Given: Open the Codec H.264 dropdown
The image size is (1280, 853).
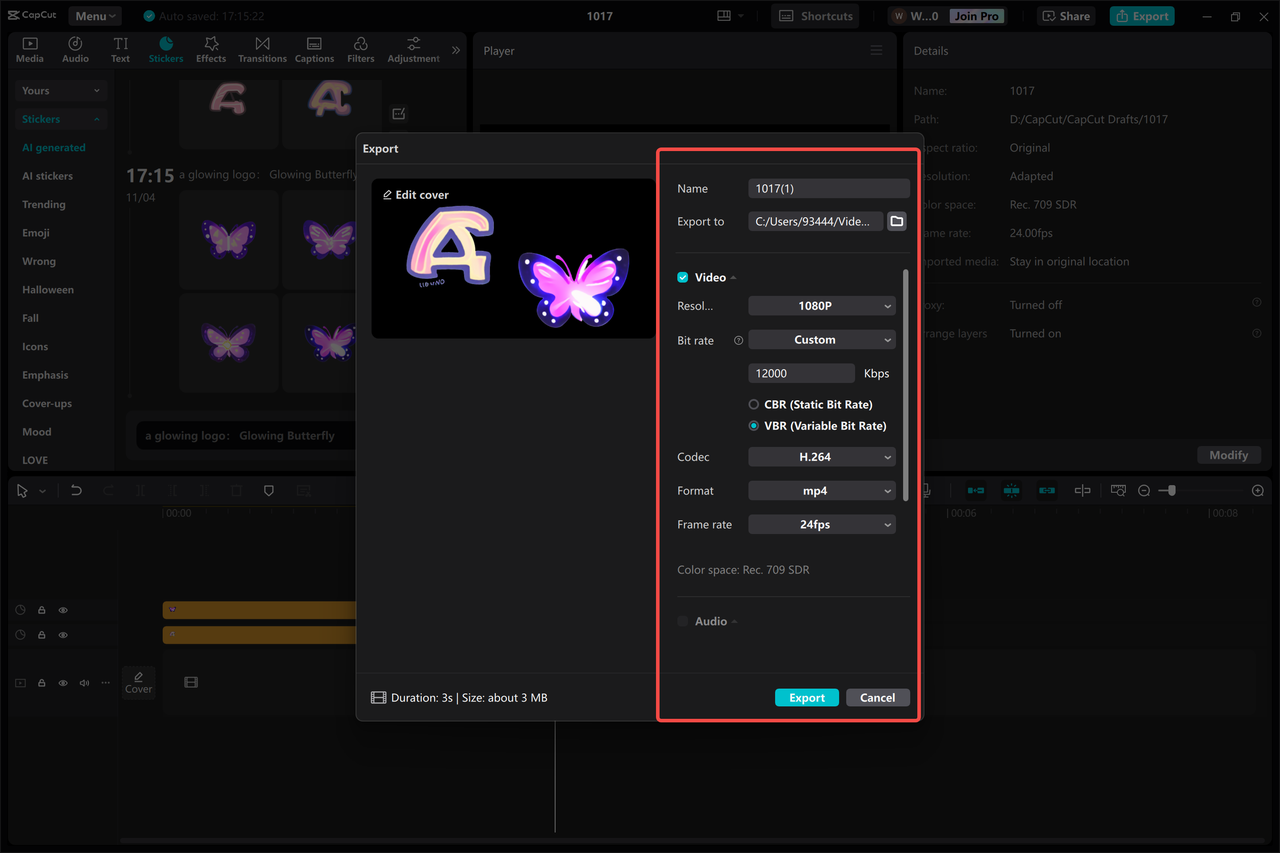Looking at the screenshot, I should (822, 457).
